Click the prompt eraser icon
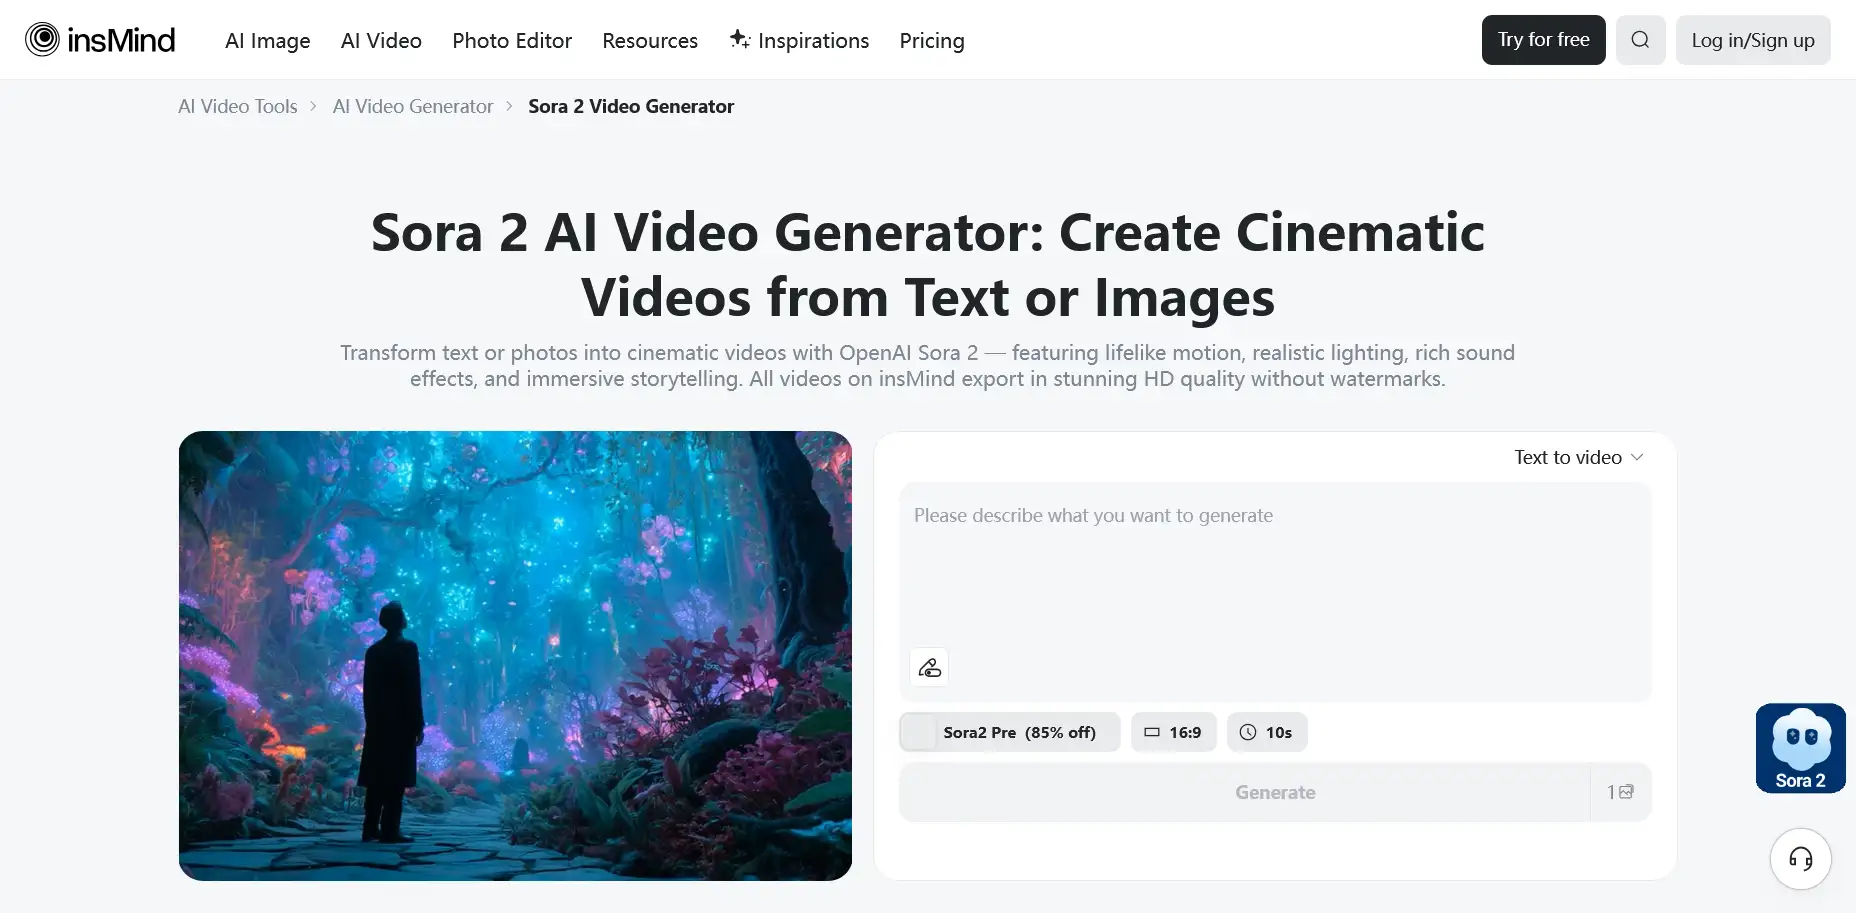The width and height of the screenshot is (1856, 913). coord(929,667)
